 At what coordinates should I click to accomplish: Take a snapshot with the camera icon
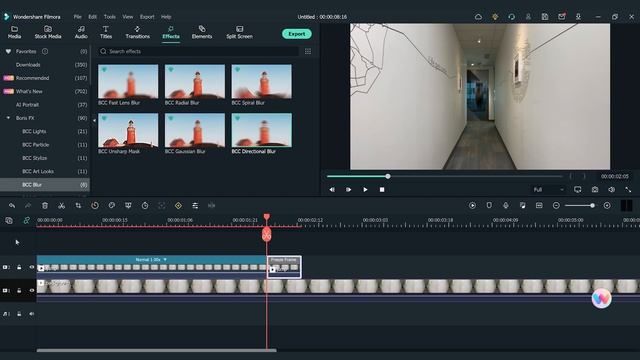[x=595, y=190]
